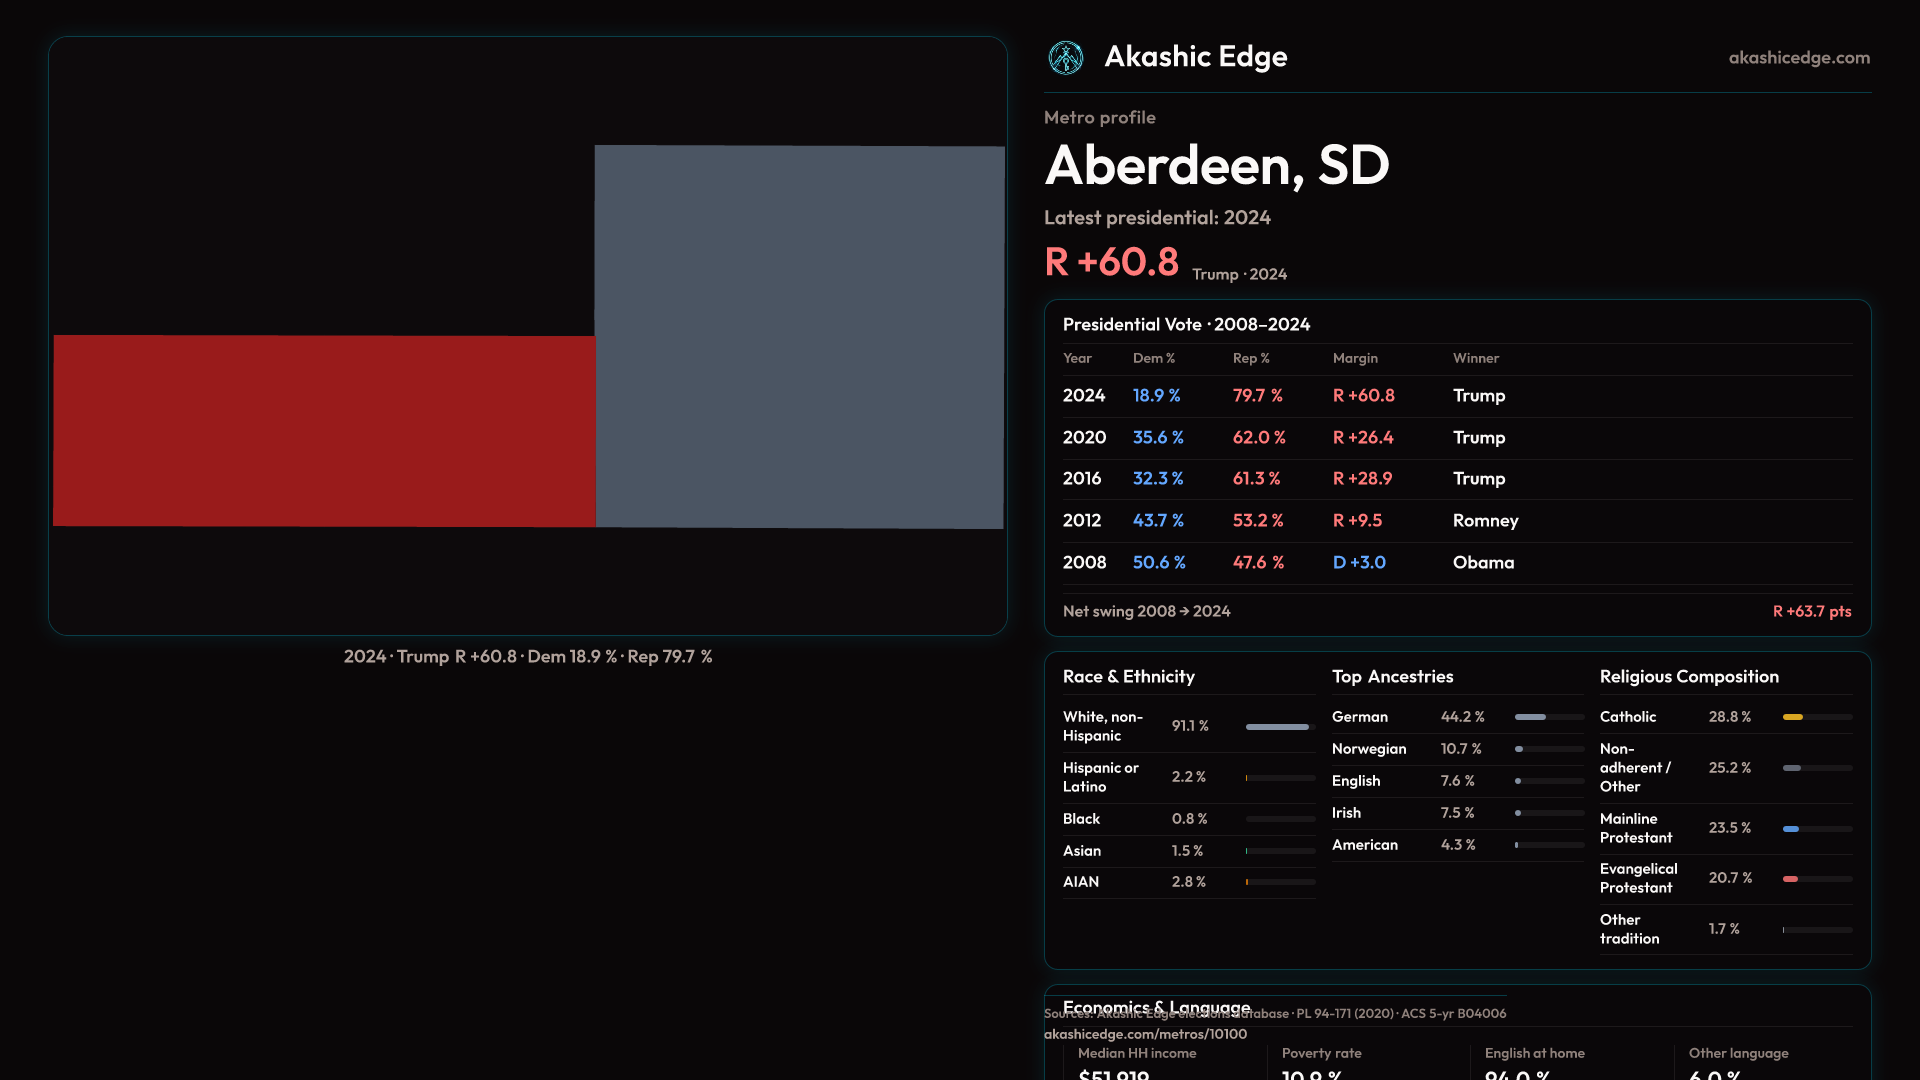Click the Winner column header
1920x1080 pixels.
[1475, 358]
